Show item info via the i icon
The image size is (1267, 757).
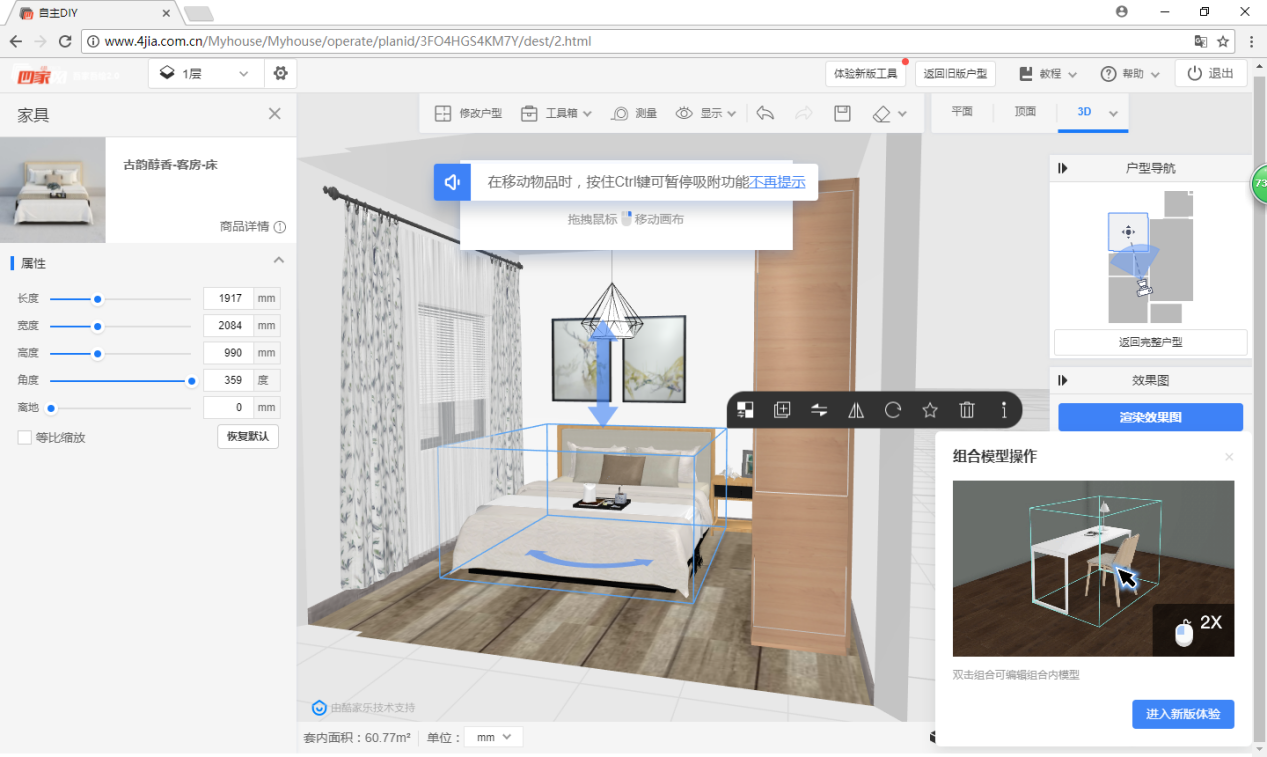[1004, 409]
